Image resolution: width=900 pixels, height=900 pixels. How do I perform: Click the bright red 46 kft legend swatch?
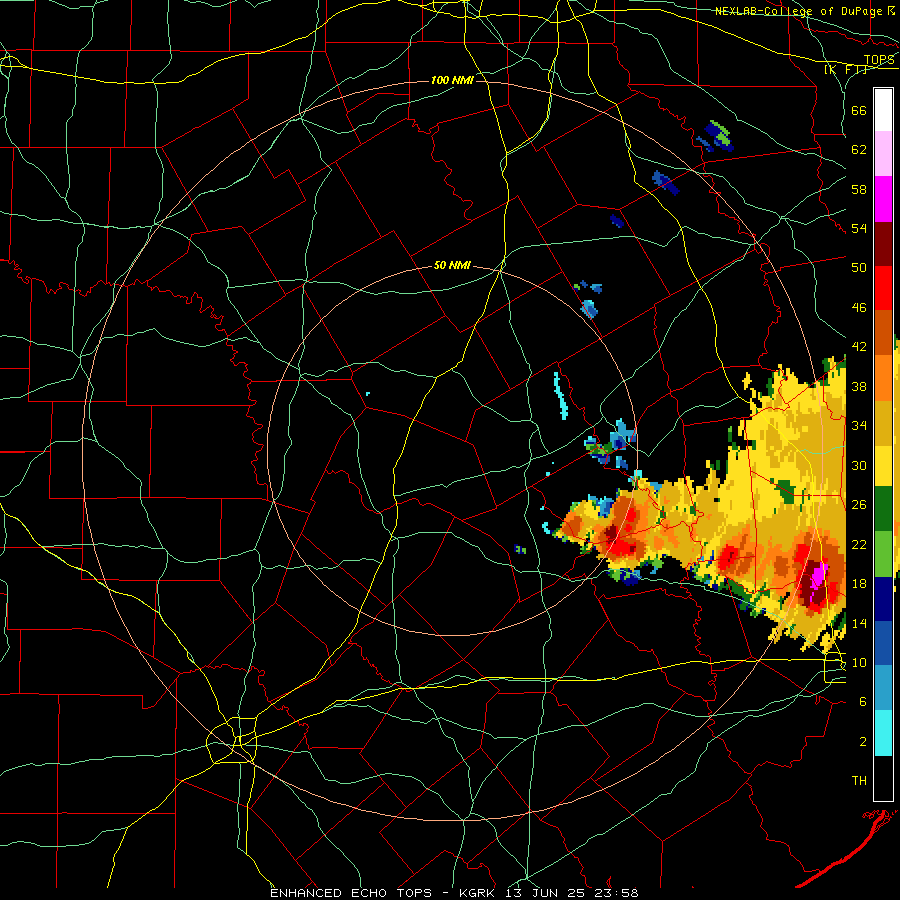pos(883,288)
